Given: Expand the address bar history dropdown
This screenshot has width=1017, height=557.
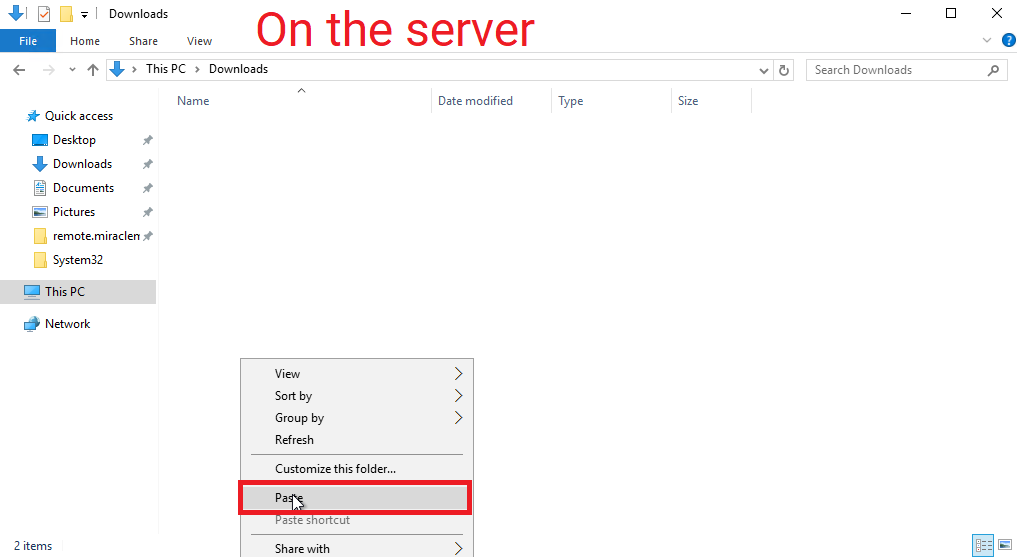Looking at the screenshot, I should (764, 70).
